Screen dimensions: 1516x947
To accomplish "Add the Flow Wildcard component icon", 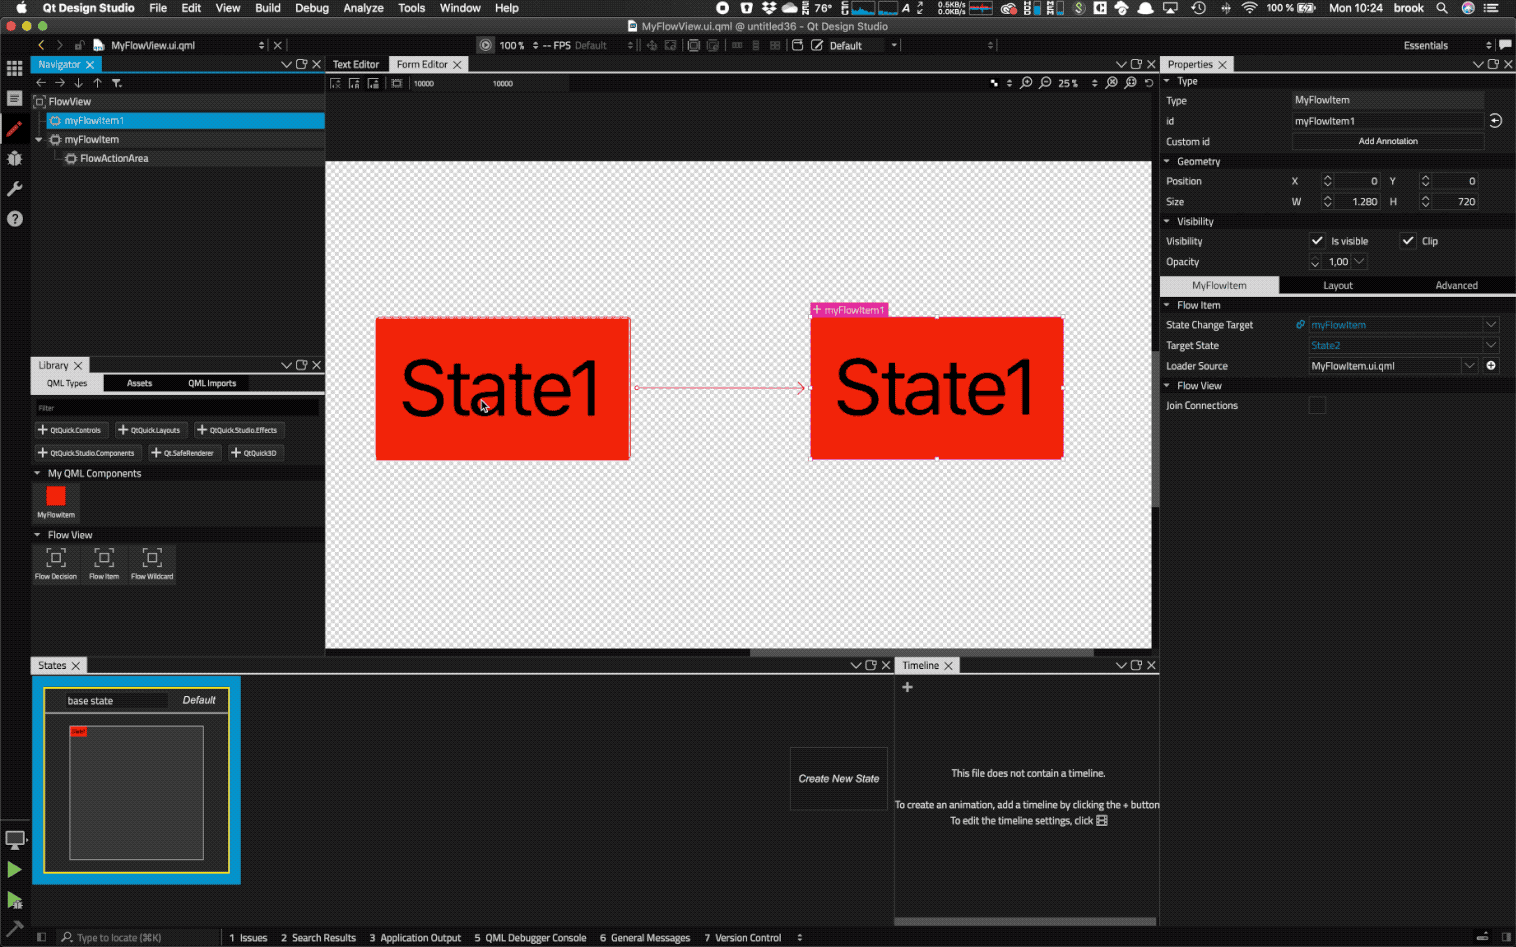I will pos(152,559).
